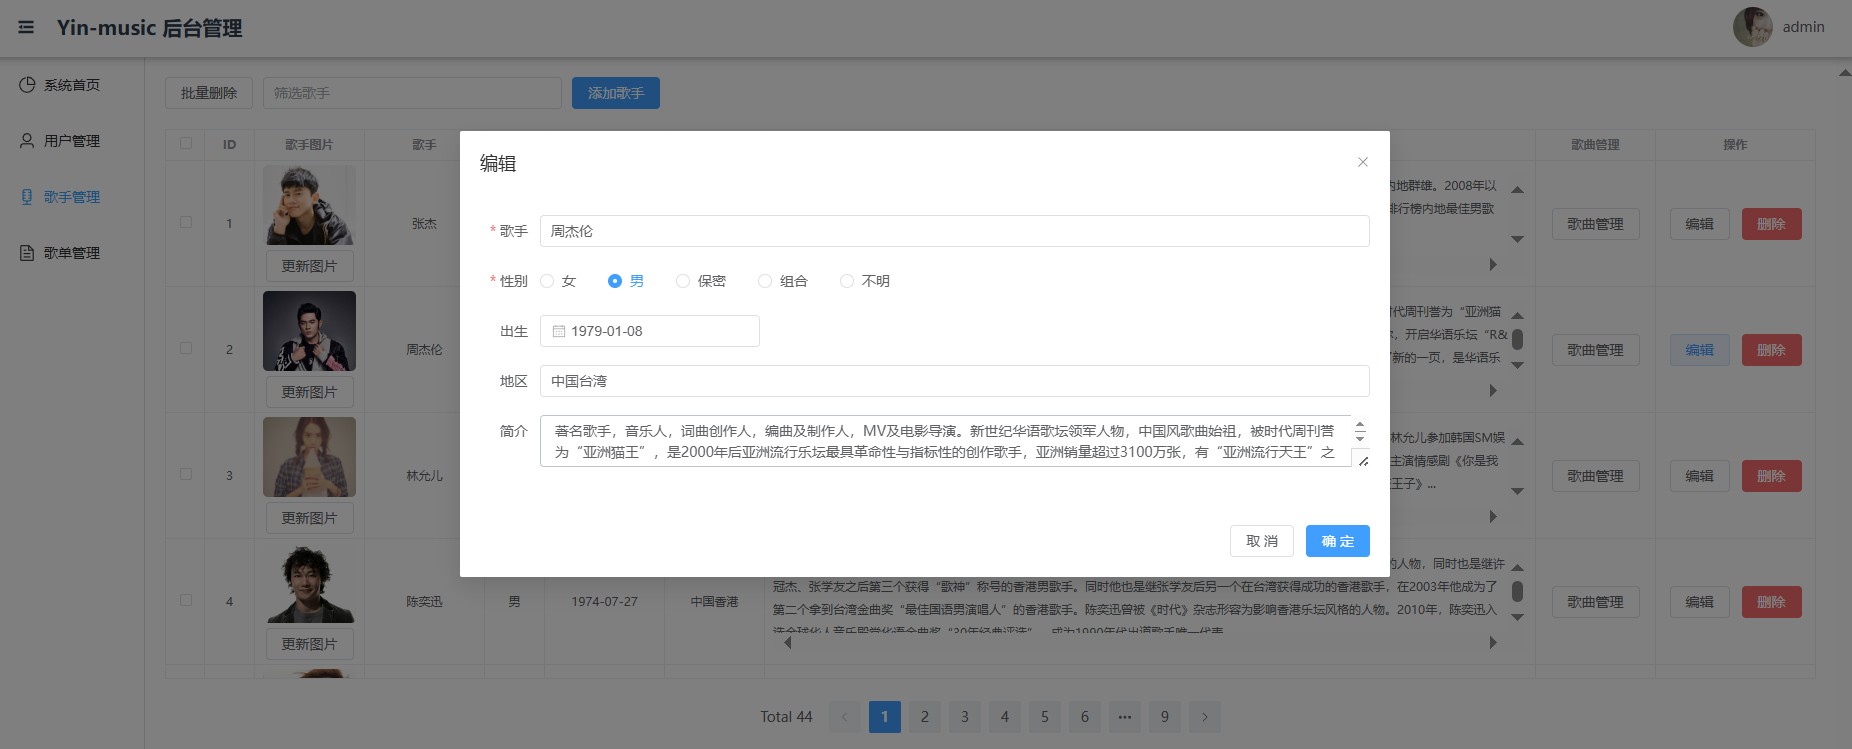Screen dimensions: 1852x749
Task: Click the 地区 input with 中国台湾
Action: (x=954, y=381)
